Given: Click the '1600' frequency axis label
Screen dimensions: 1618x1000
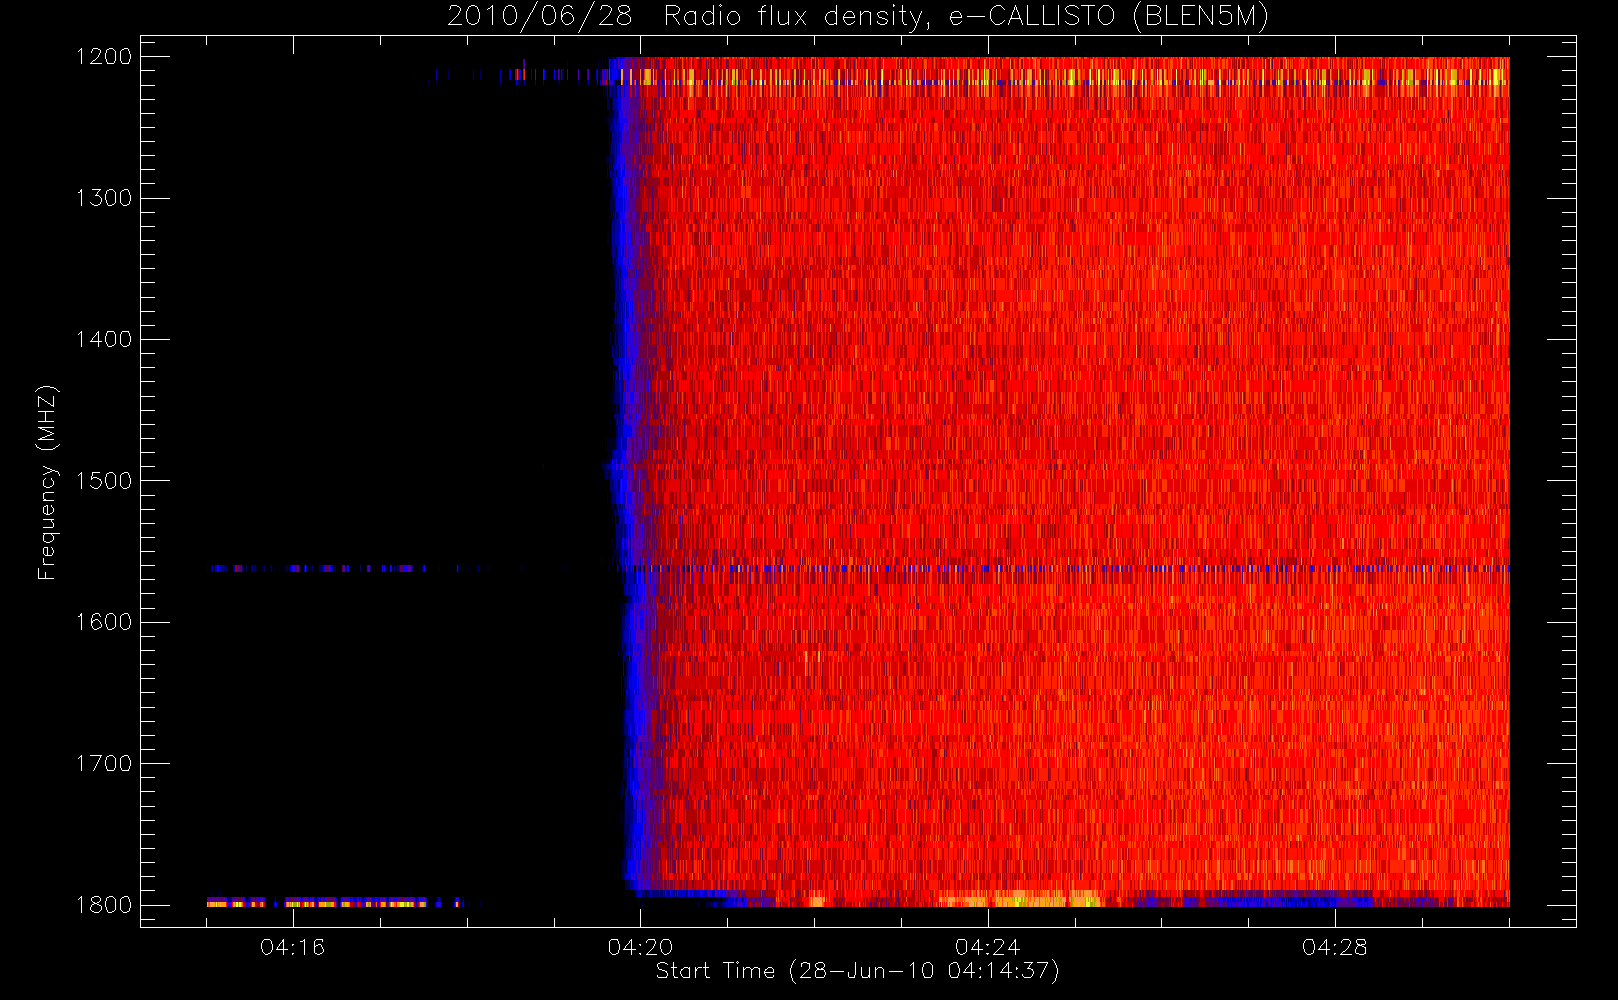Looking at the screenshot, I should tap(104, 622).
